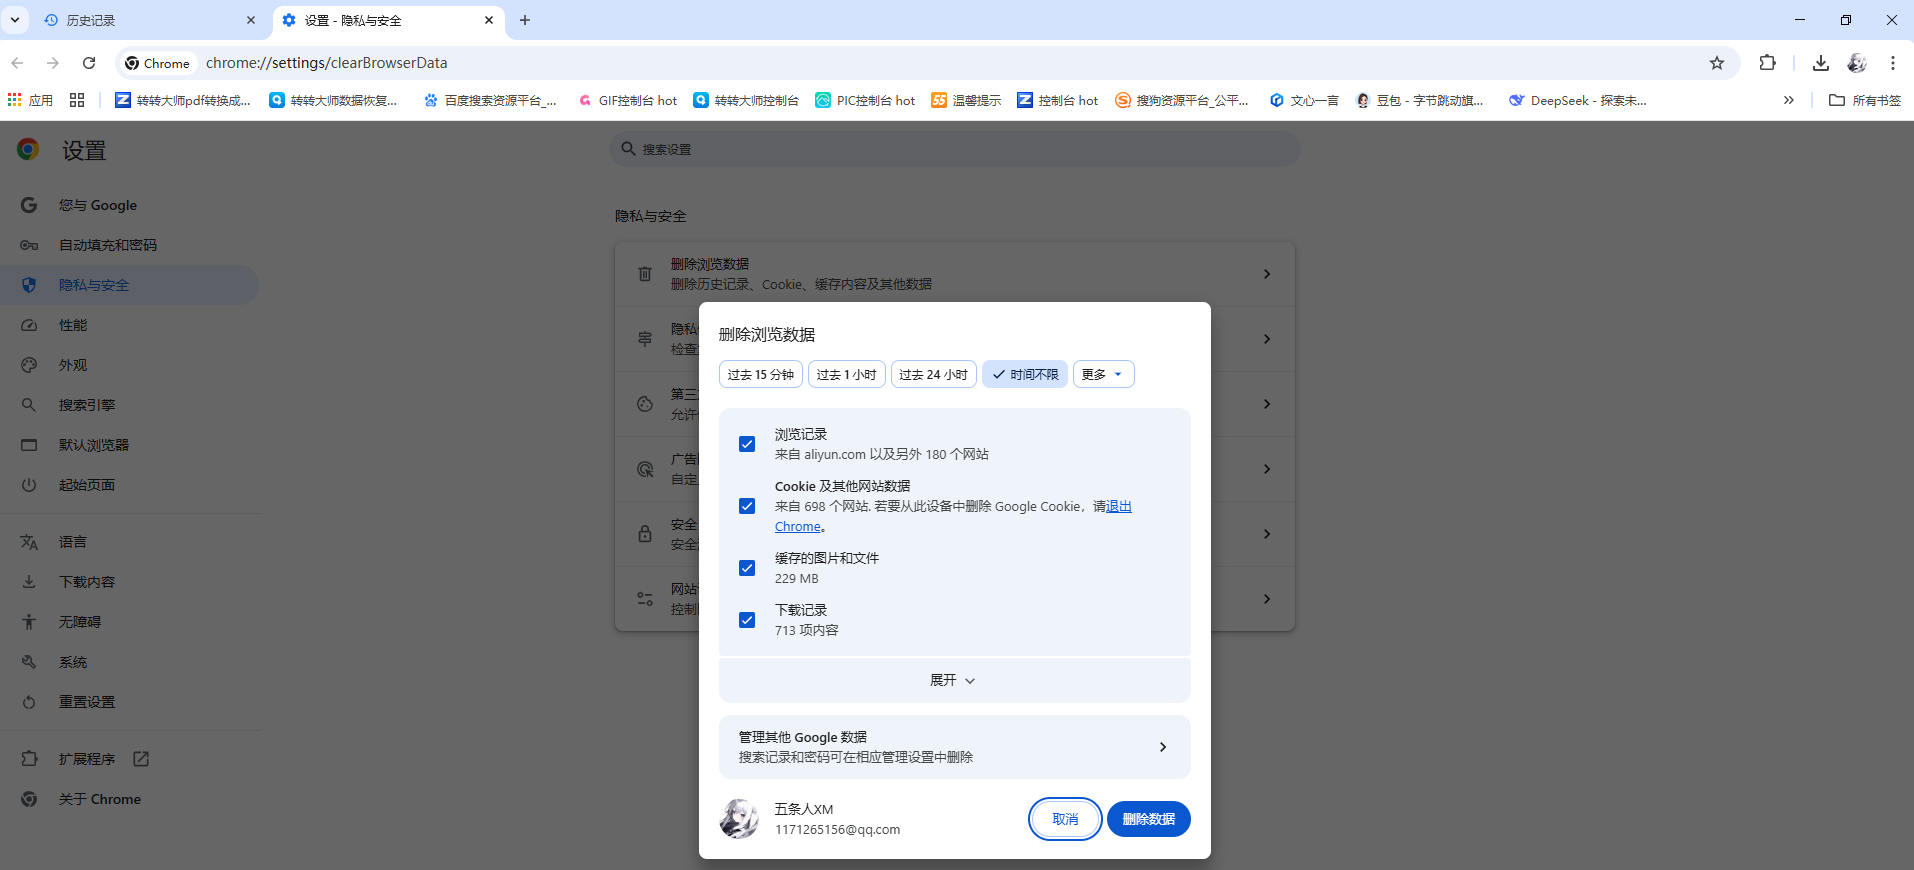Select the 过去 1 小时 time range
The width and height of the screenshot is (1914, 870).
click(847, 374)
